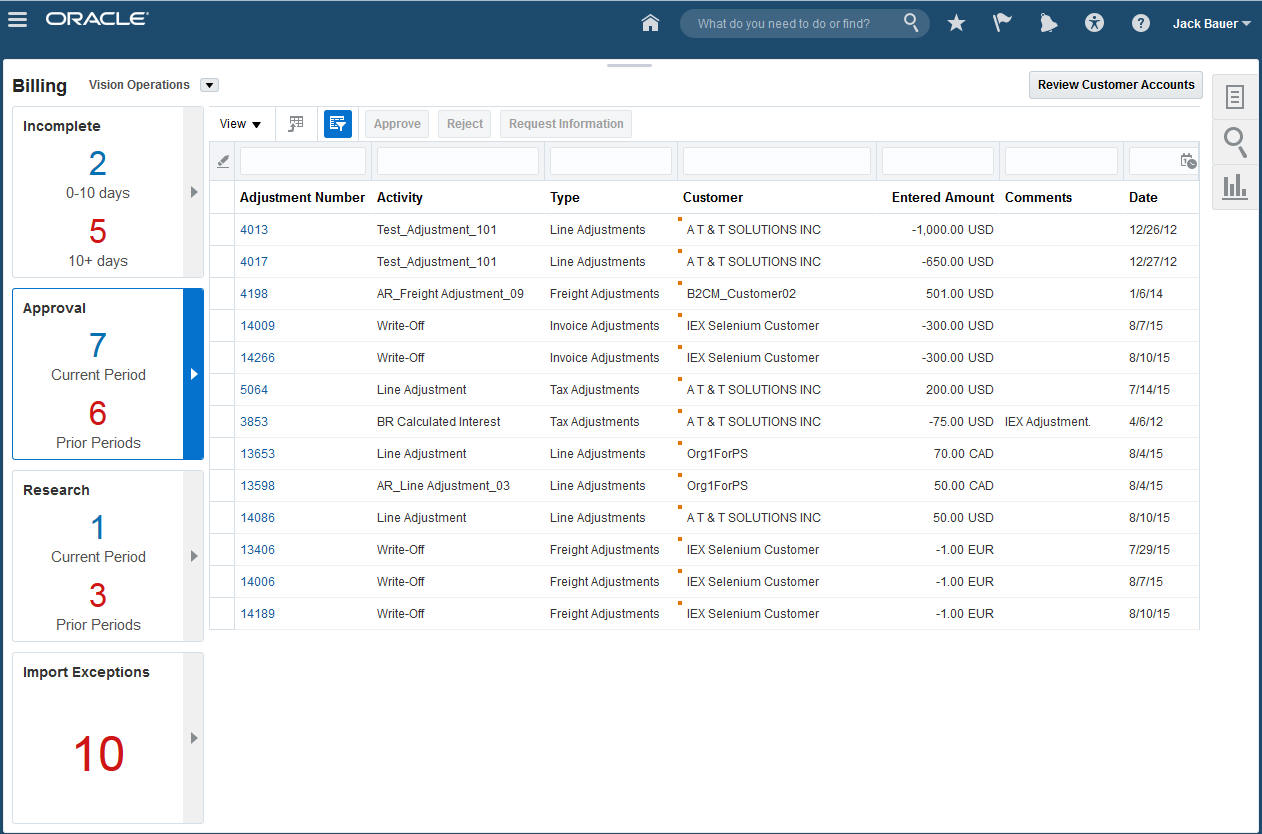Open the Date filter calendar picker icon
Image resolution: width=1262 pixels, height=834 pixels.
1188,161
